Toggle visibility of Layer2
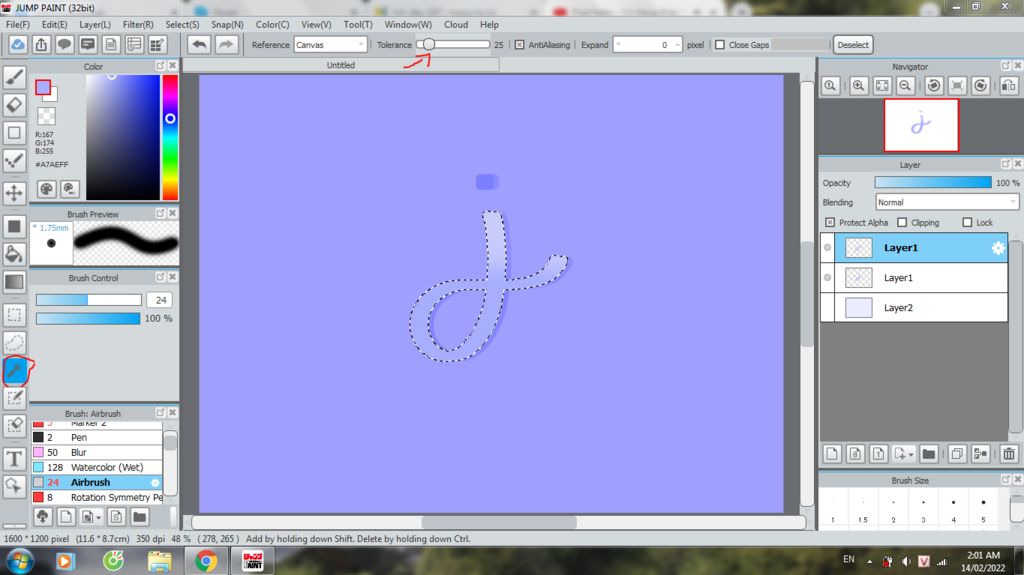 [x=827, y=308]
